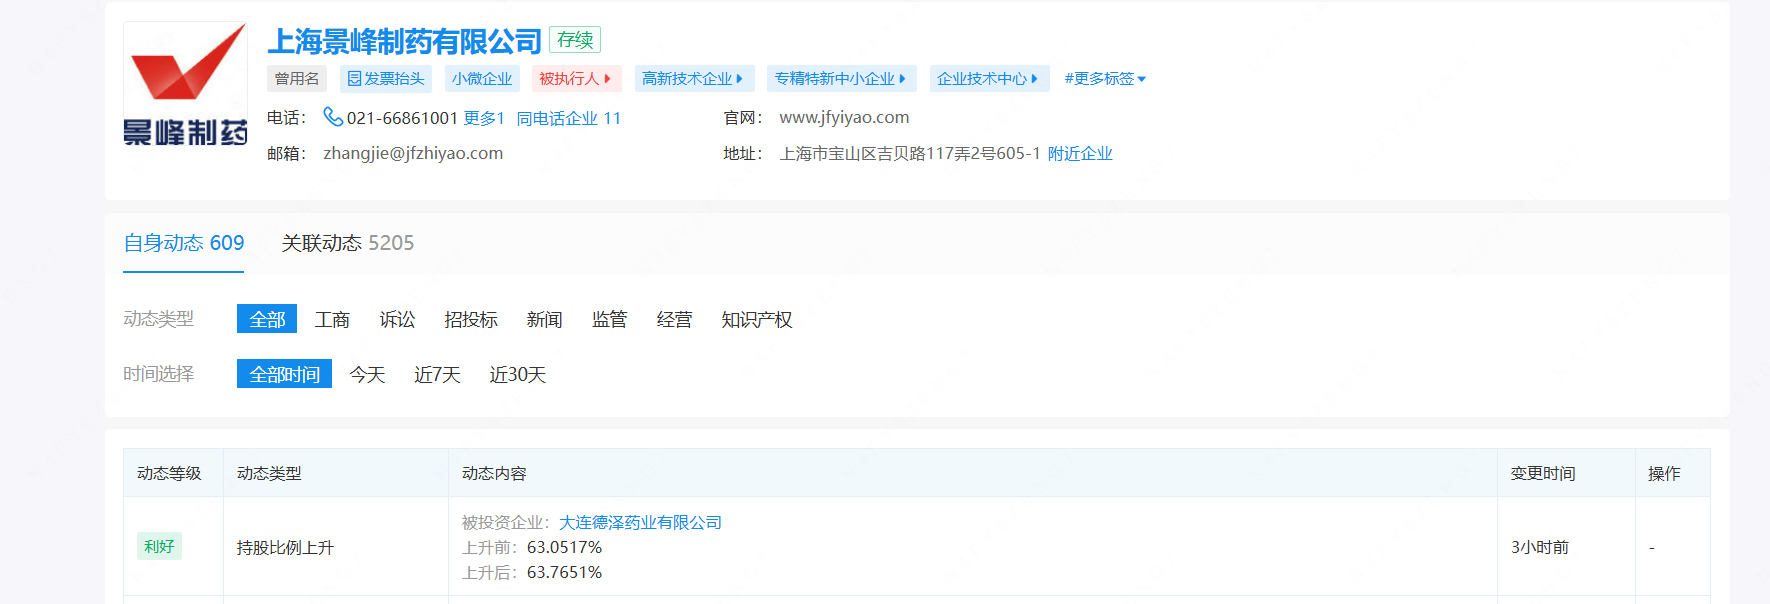Switch to 关联动态 5205 tab
This screenshot has width=1770, height=604.
tap(348, 243)
